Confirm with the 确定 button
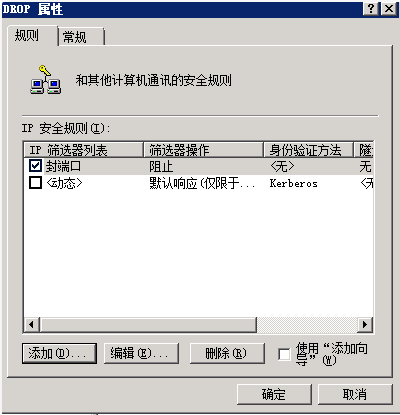The width and height of the screenshot is (400, 415). coord(274,394)
